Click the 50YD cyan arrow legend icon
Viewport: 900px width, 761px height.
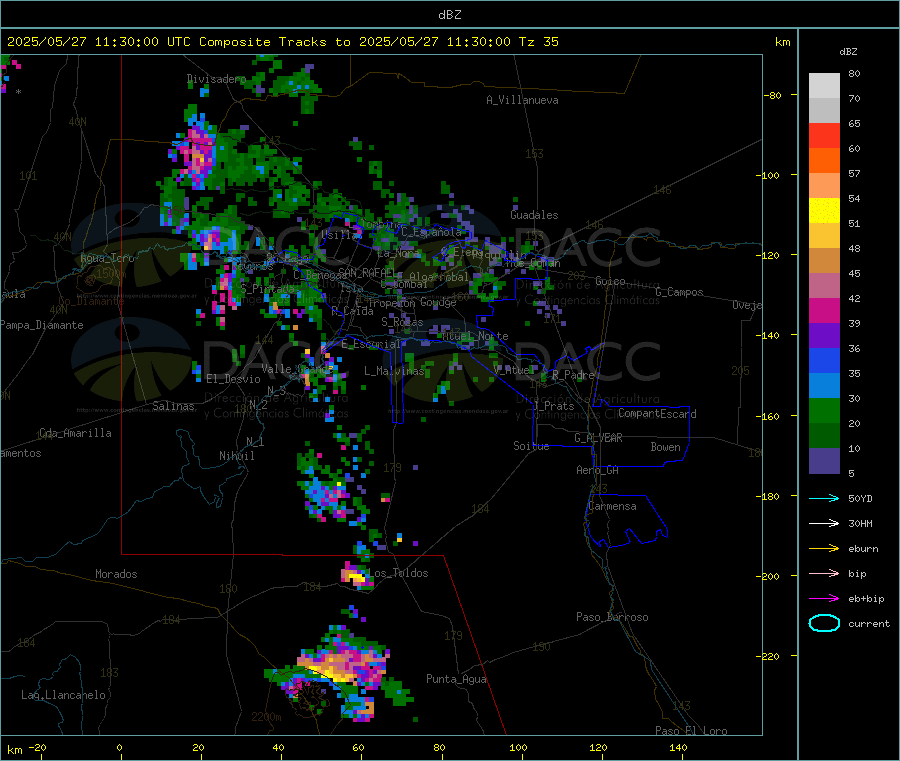[824, 498]
